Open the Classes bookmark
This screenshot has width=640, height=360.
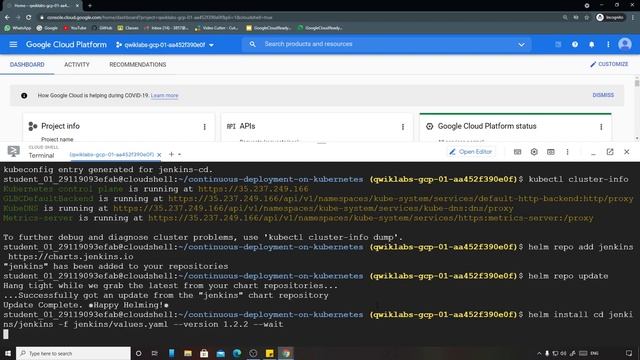point(128,28)
